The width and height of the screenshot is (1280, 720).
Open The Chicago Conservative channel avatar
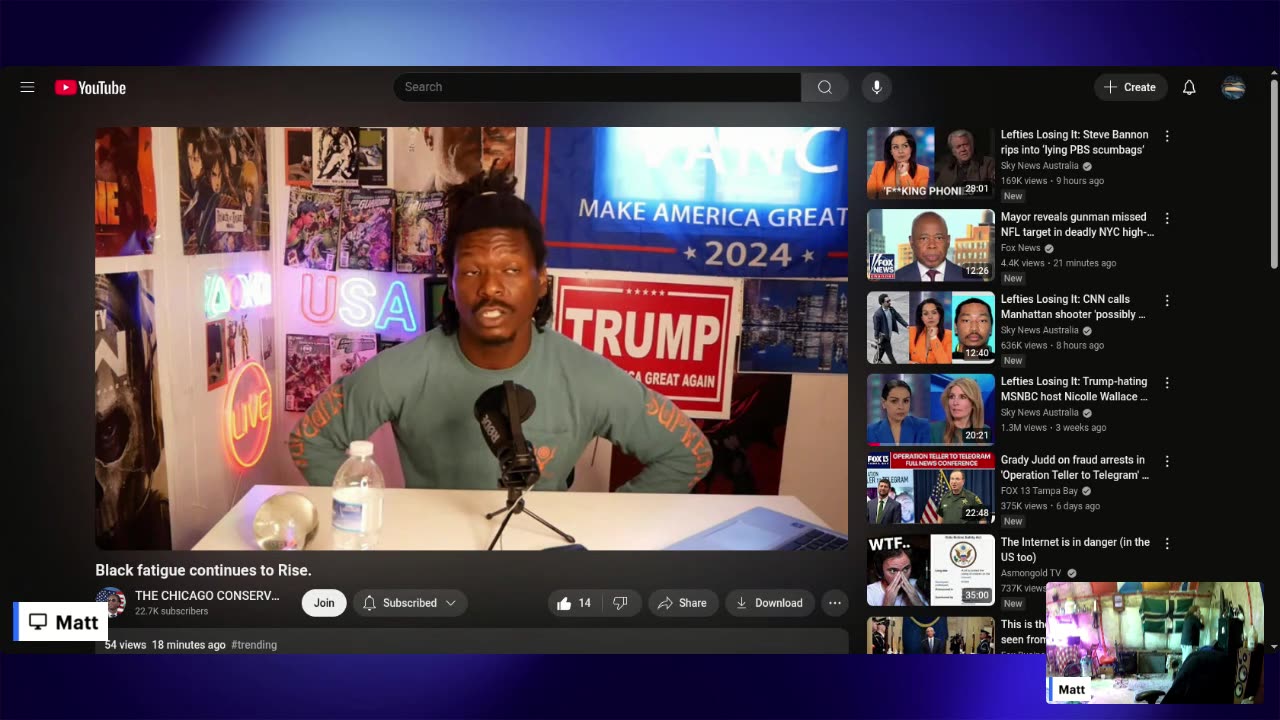[110, 602]
